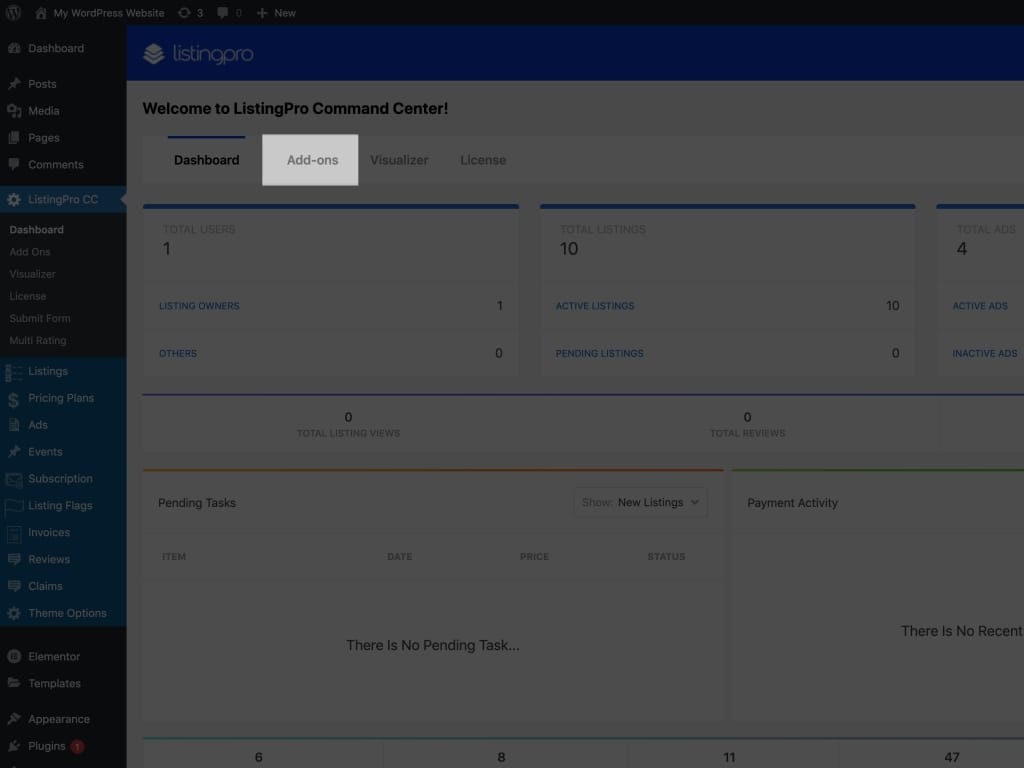Click the Plugins plug icon
Screen dimensions: 1024x768
coord(14,746)
